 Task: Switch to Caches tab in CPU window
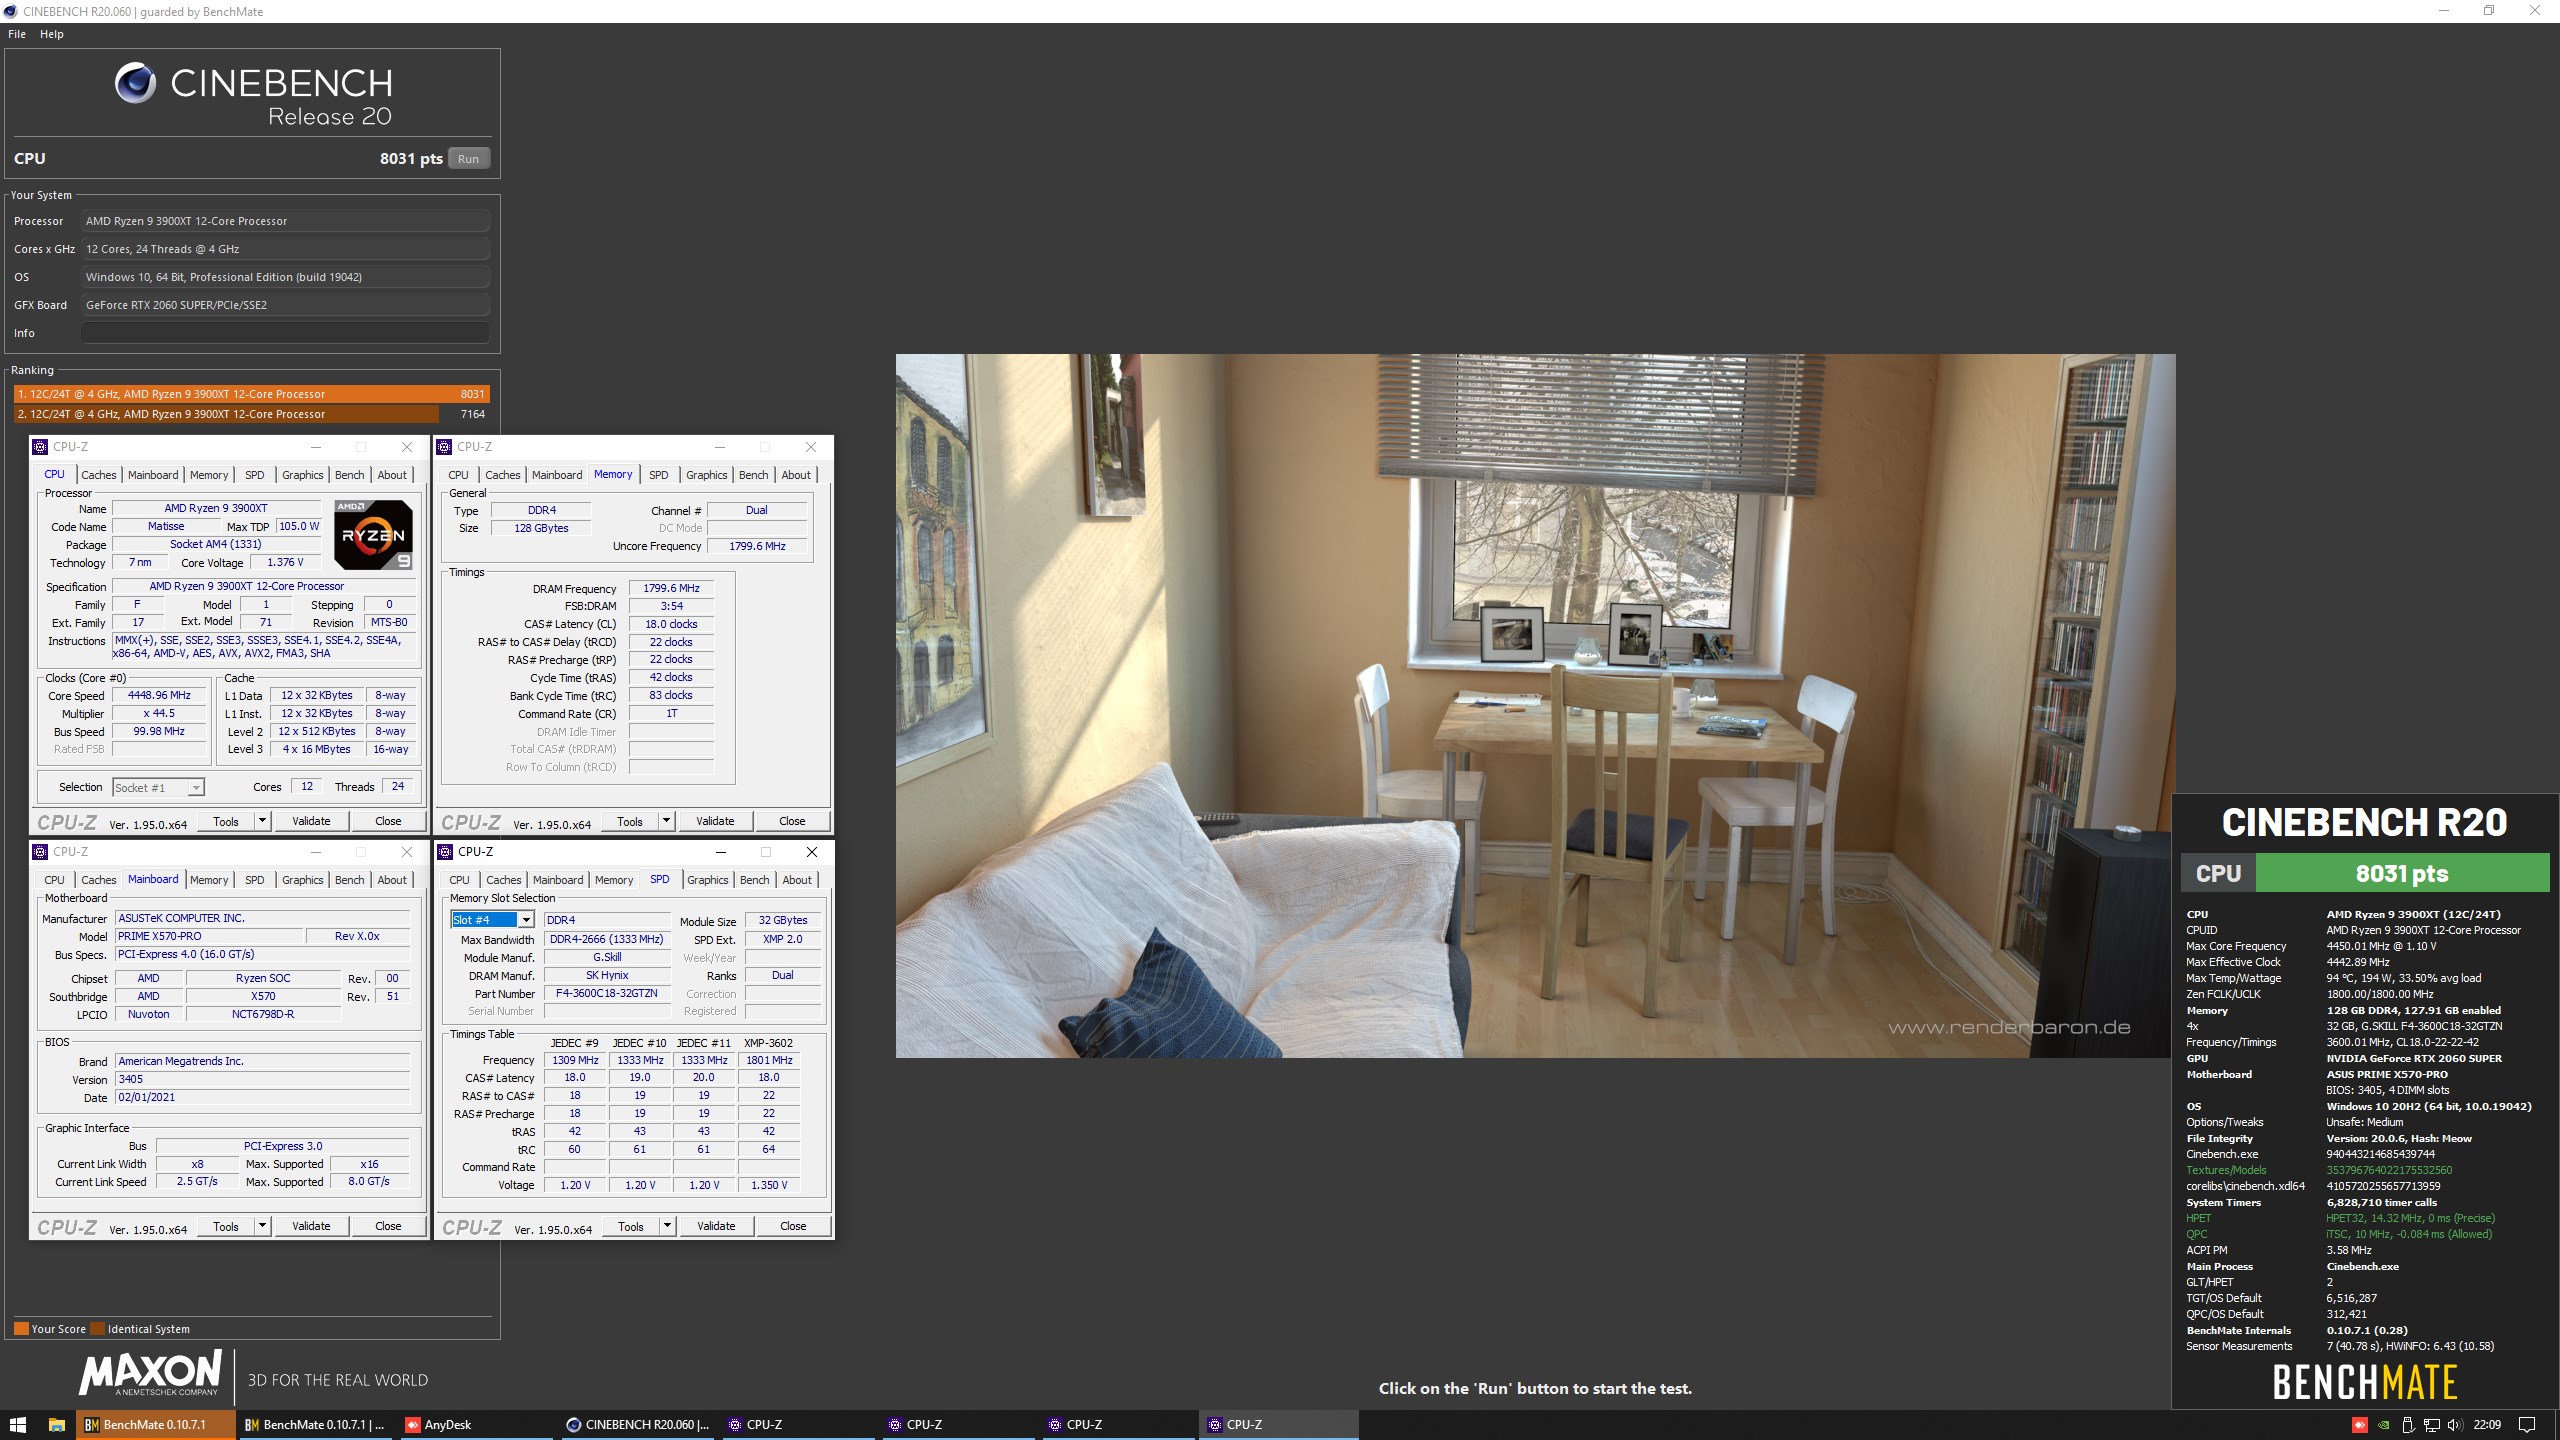pyautogui.click(x=99, y=475)
